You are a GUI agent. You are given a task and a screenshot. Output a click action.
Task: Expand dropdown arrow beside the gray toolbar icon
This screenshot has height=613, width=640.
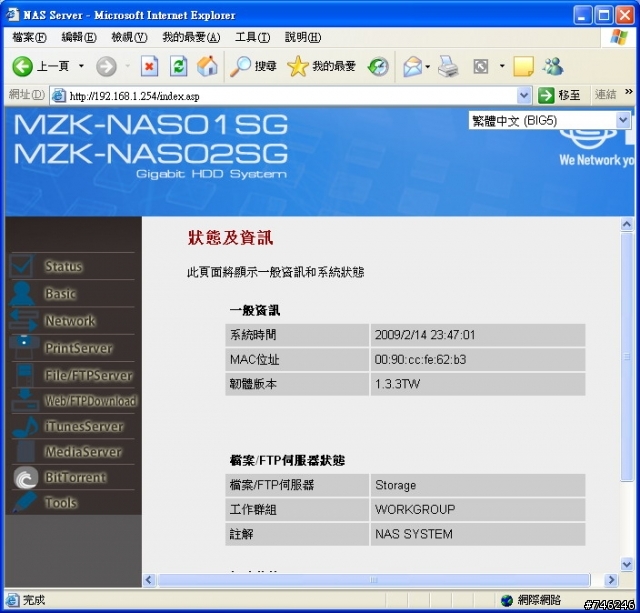coord(502,66)
